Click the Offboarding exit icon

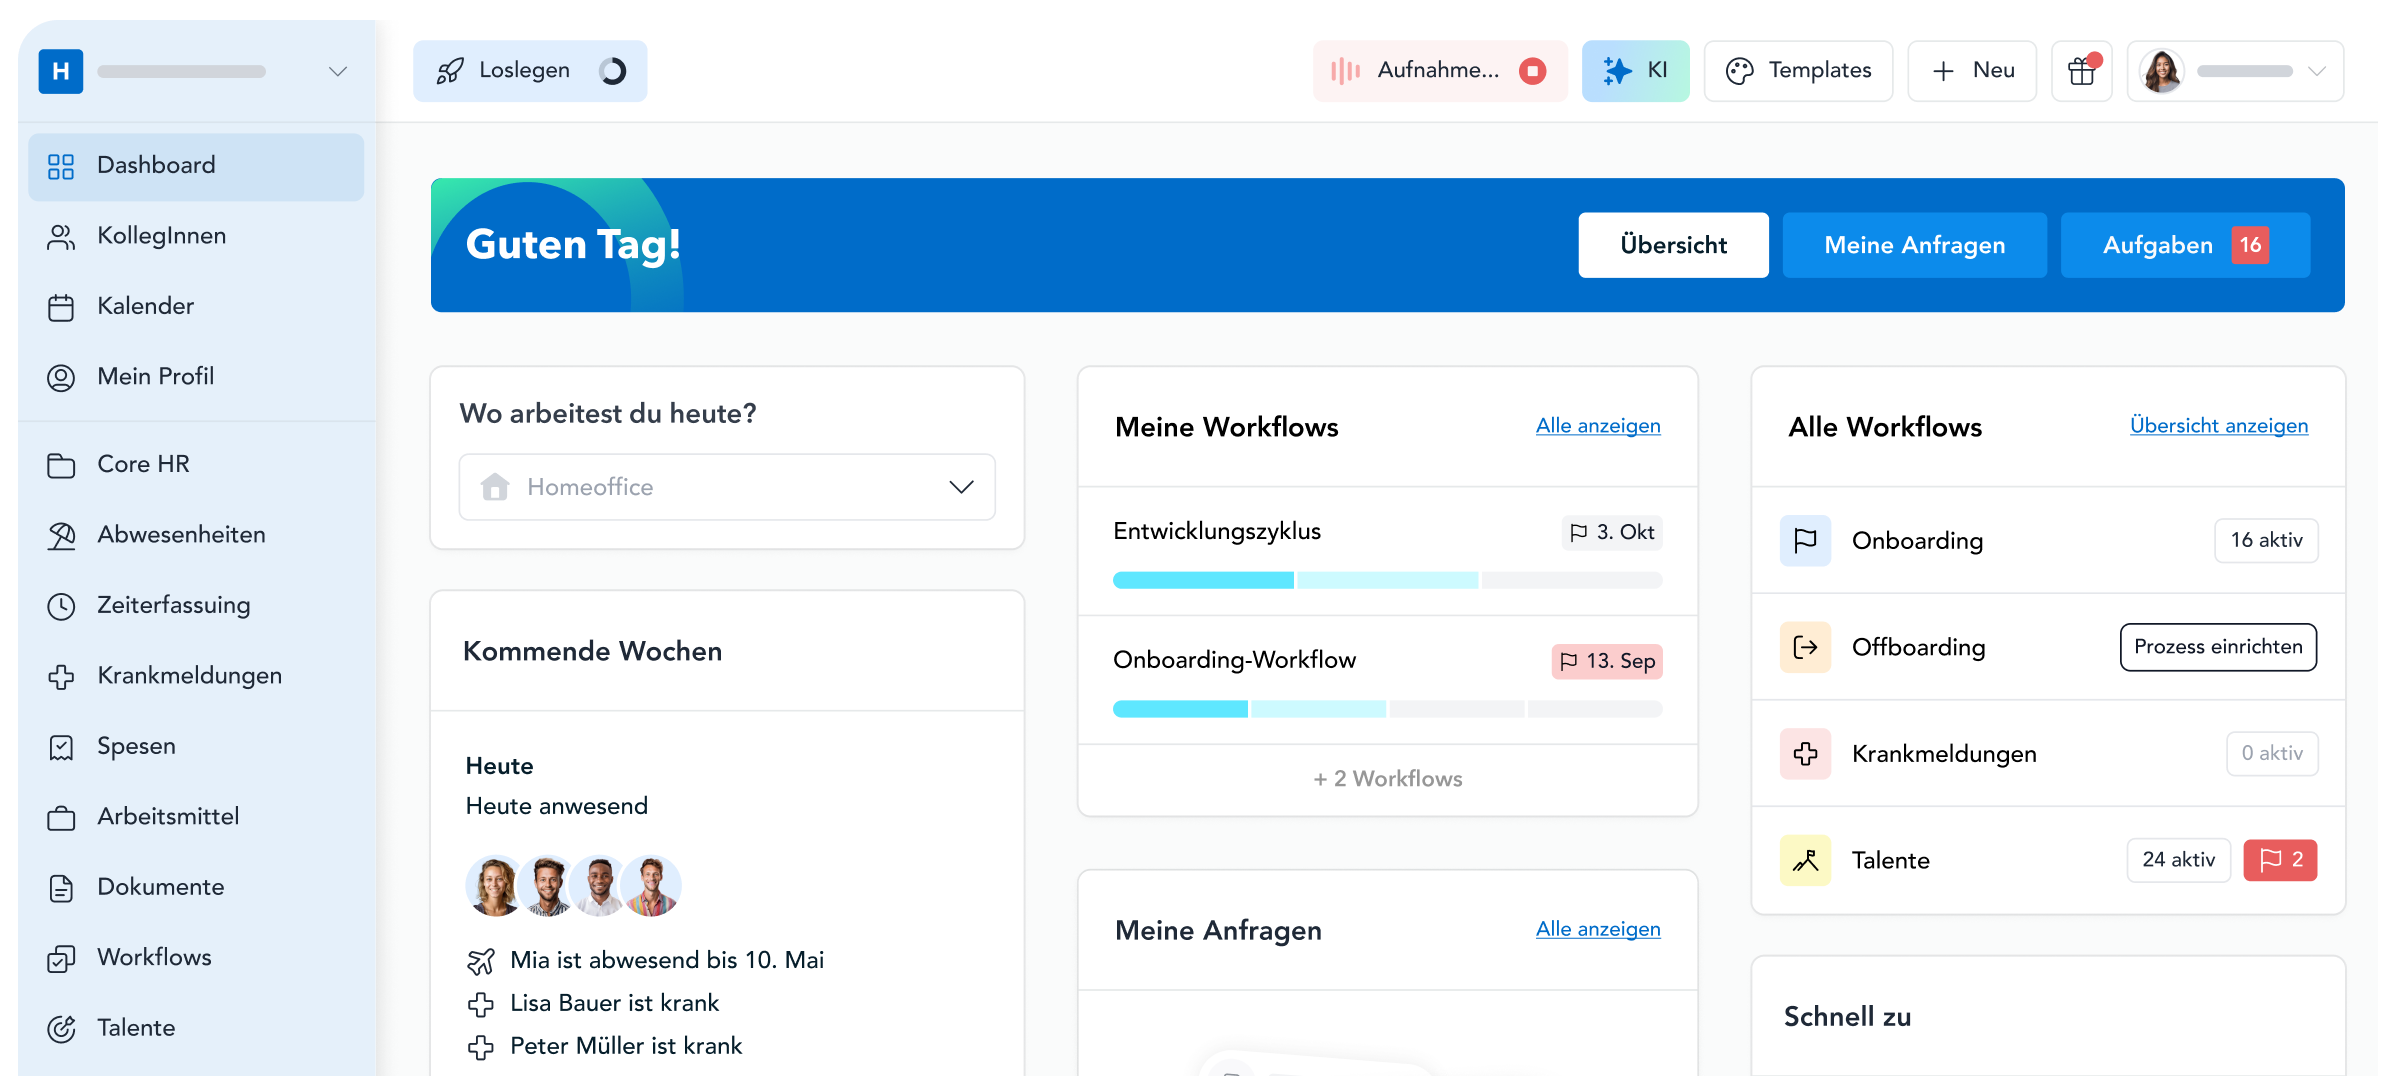(1805, 647)
